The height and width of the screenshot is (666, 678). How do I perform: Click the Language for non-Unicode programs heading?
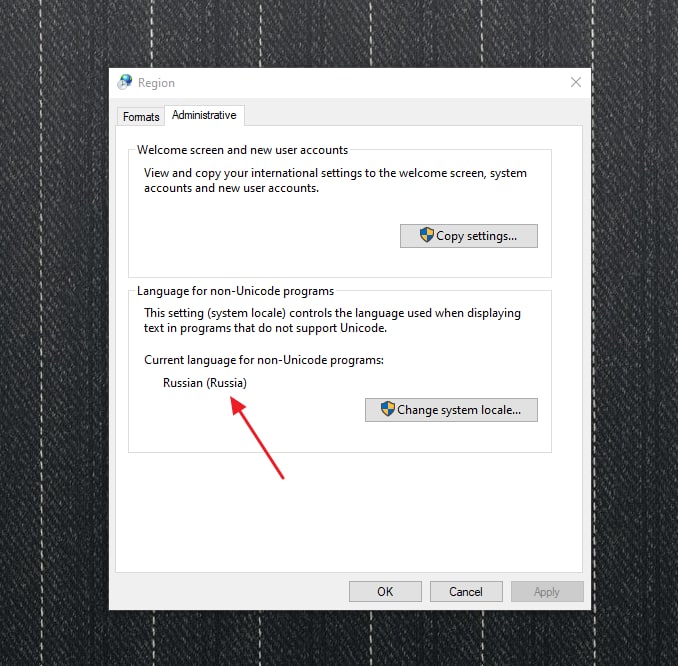[235, 291]
